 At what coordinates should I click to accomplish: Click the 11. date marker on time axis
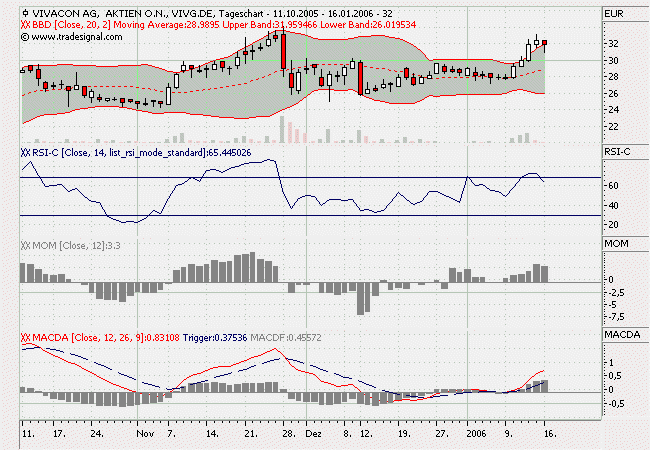pyautogui.click(x=28, y=434)
